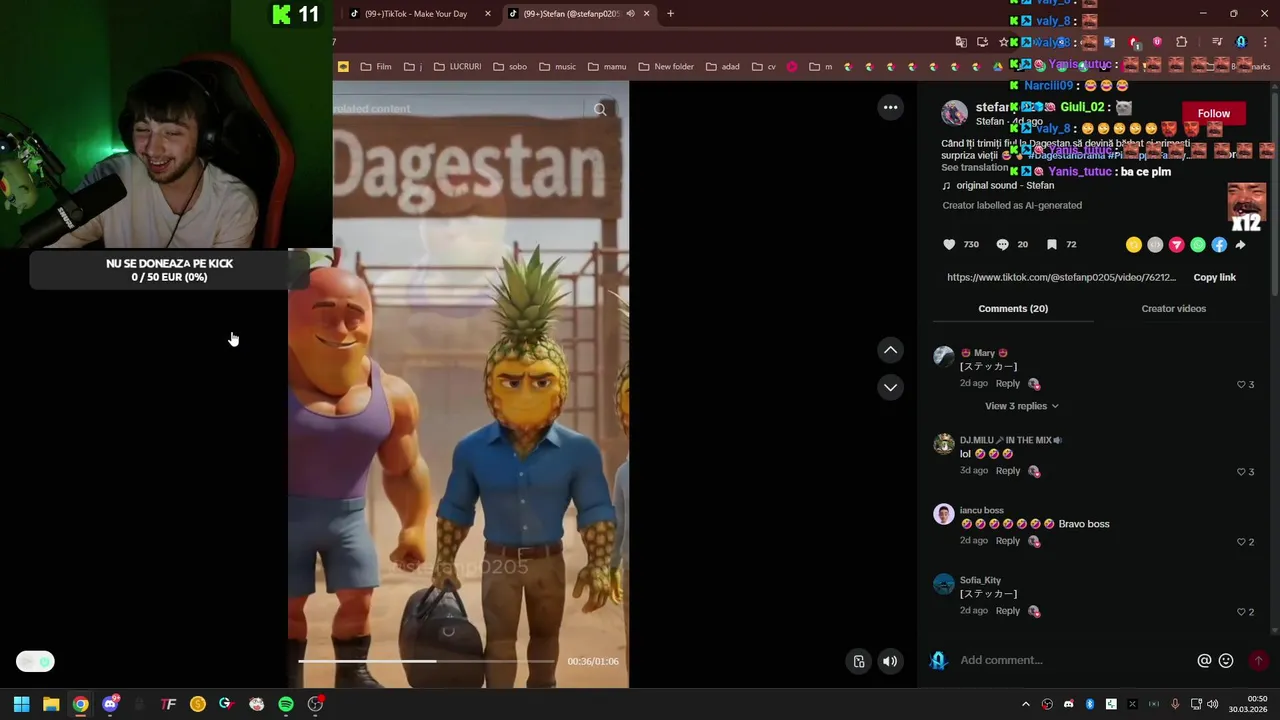Save video with bookmark icon
The width and height of the screenshot is (1280, 720).
click(x=1051, y=244)
